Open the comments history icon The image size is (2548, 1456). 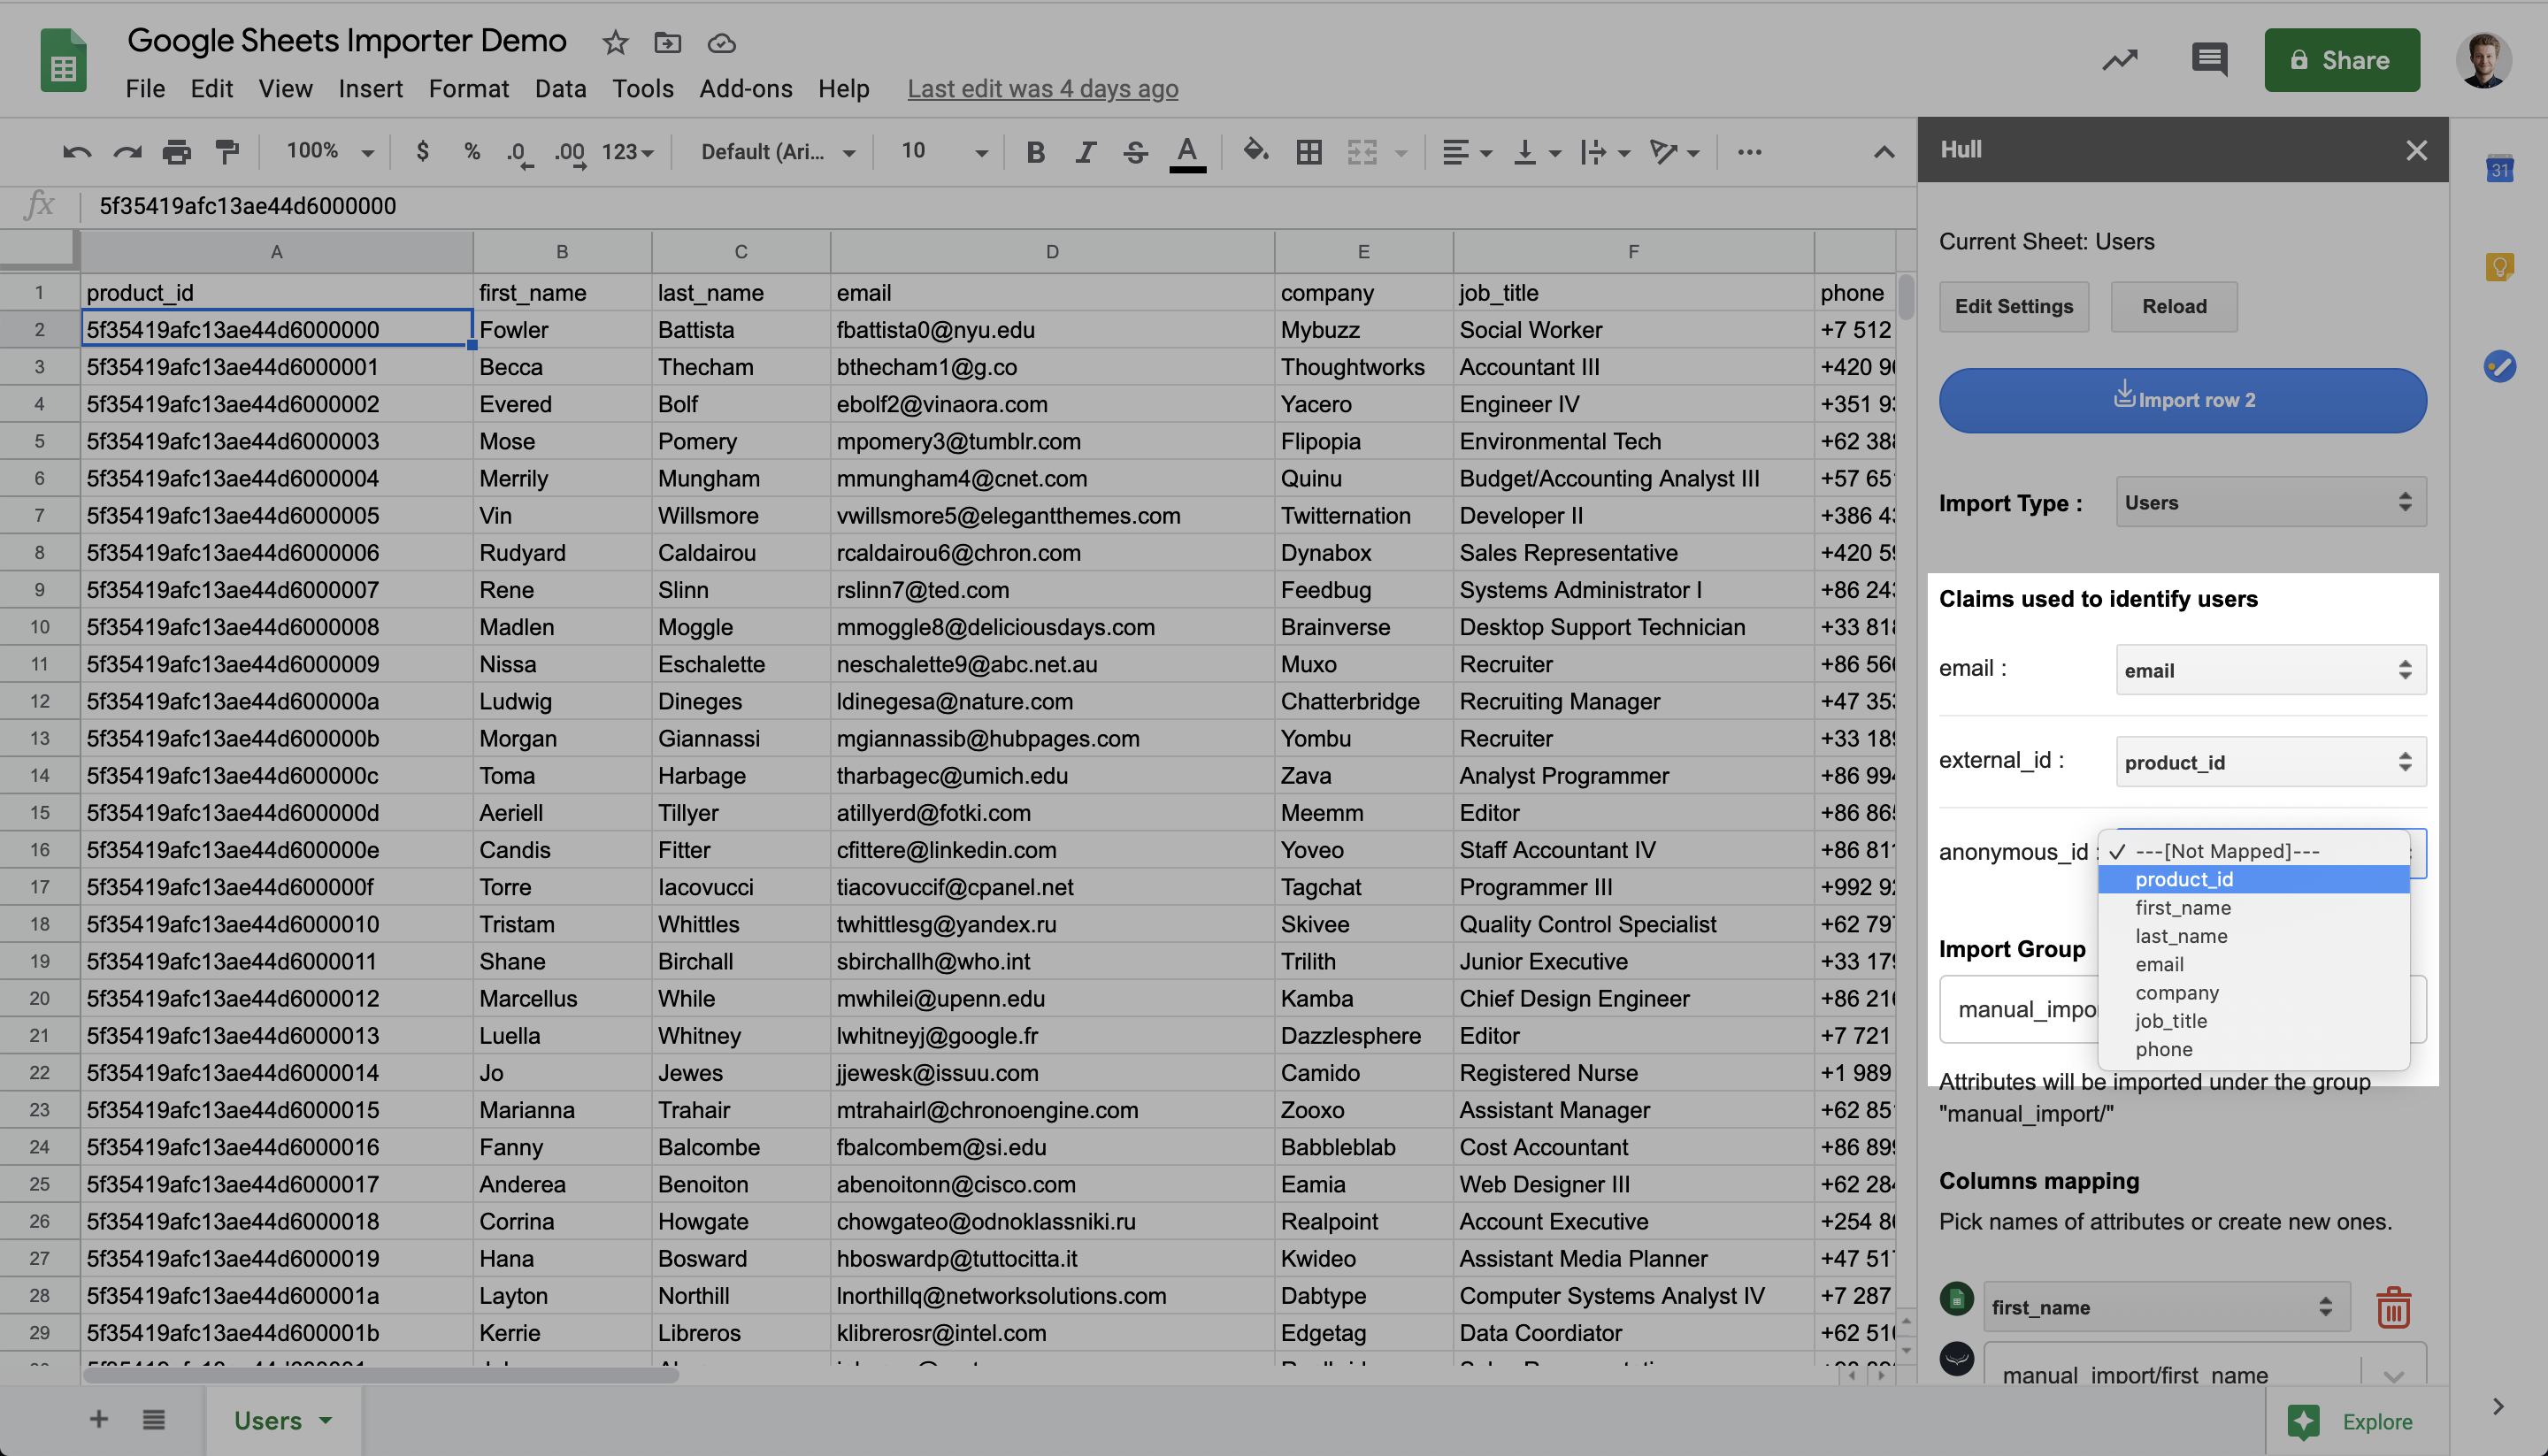2209,60
